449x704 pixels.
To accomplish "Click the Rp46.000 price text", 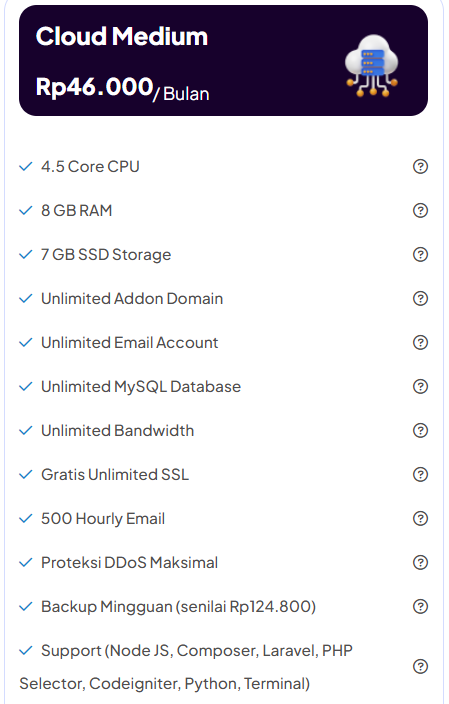I will [x=95, y=86].
